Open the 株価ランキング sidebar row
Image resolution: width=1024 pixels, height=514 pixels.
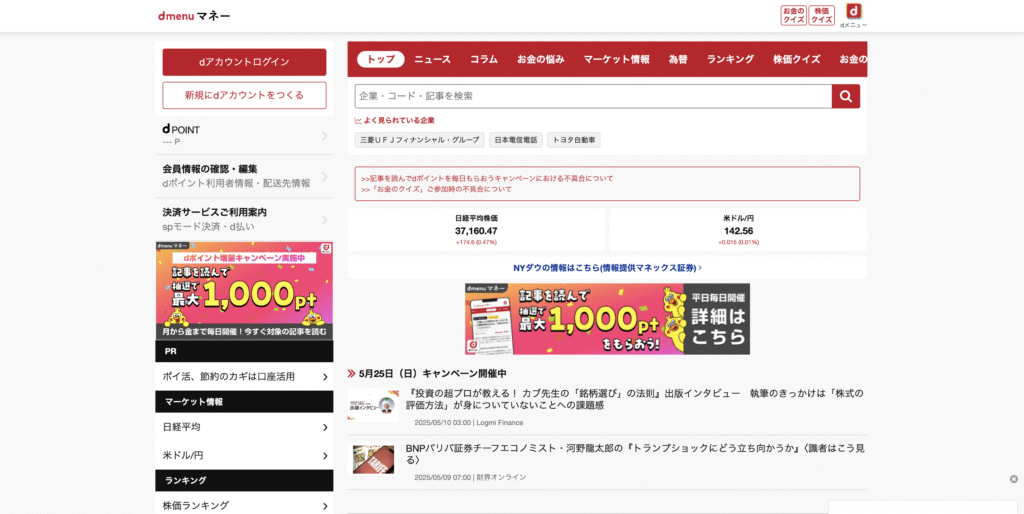pyautogui.click(x=244, y=506)
